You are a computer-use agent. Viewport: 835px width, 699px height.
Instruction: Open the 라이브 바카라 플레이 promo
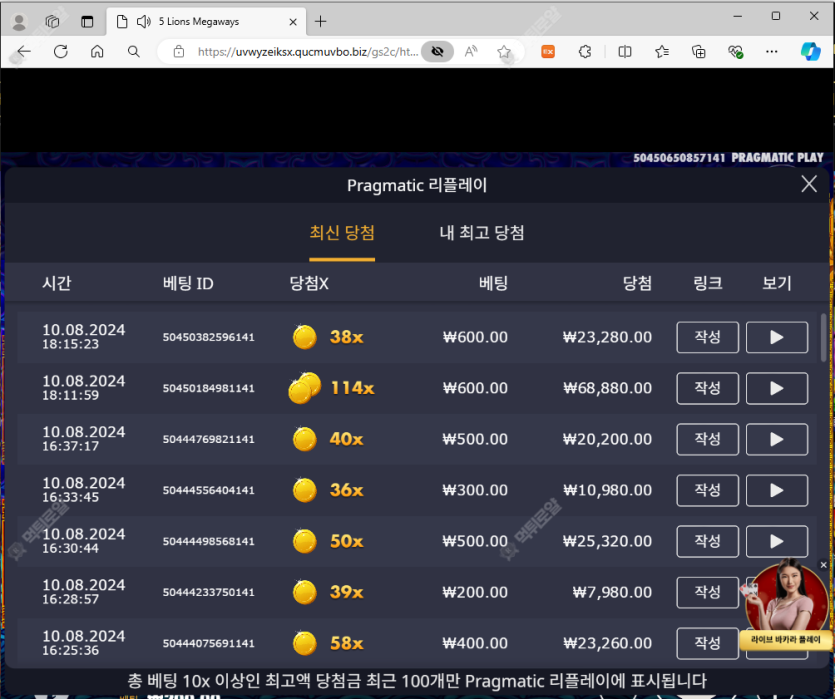point(785,604)
